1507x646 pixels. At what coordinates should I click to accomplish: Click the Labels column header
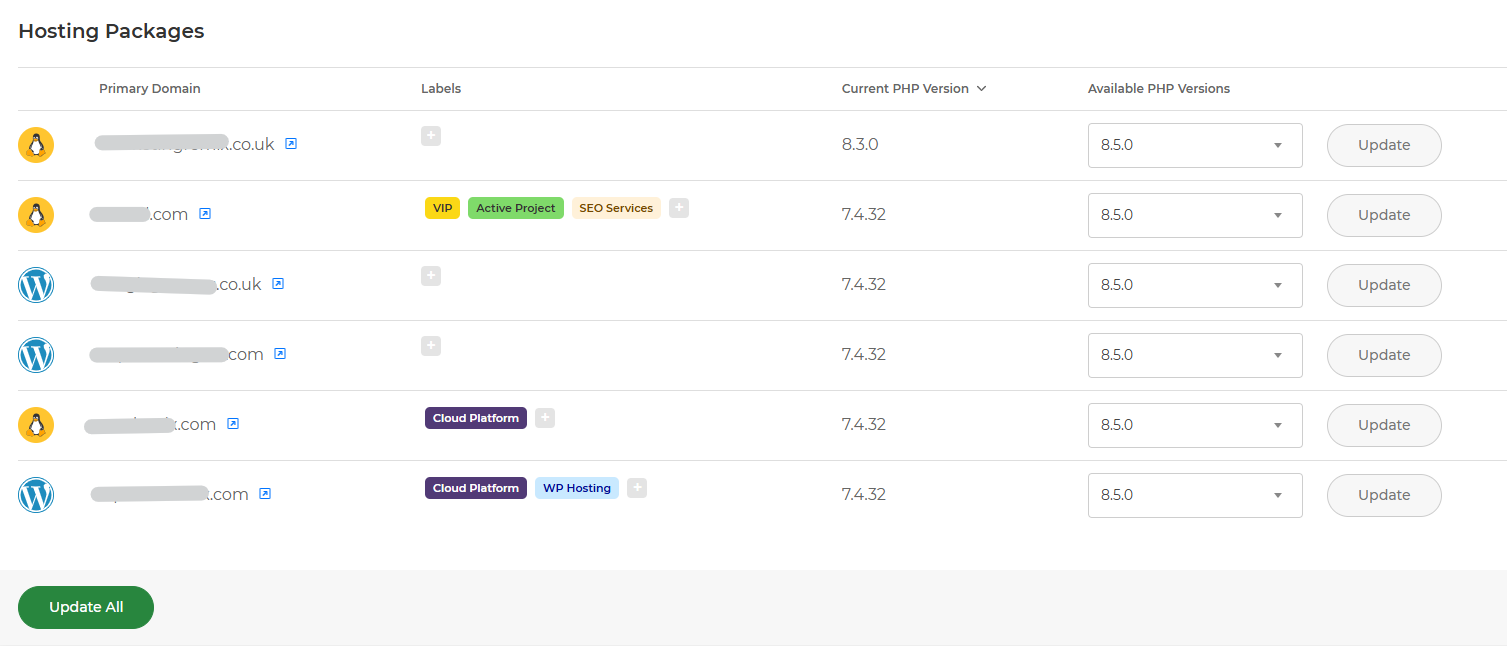[x=441, y=88]
